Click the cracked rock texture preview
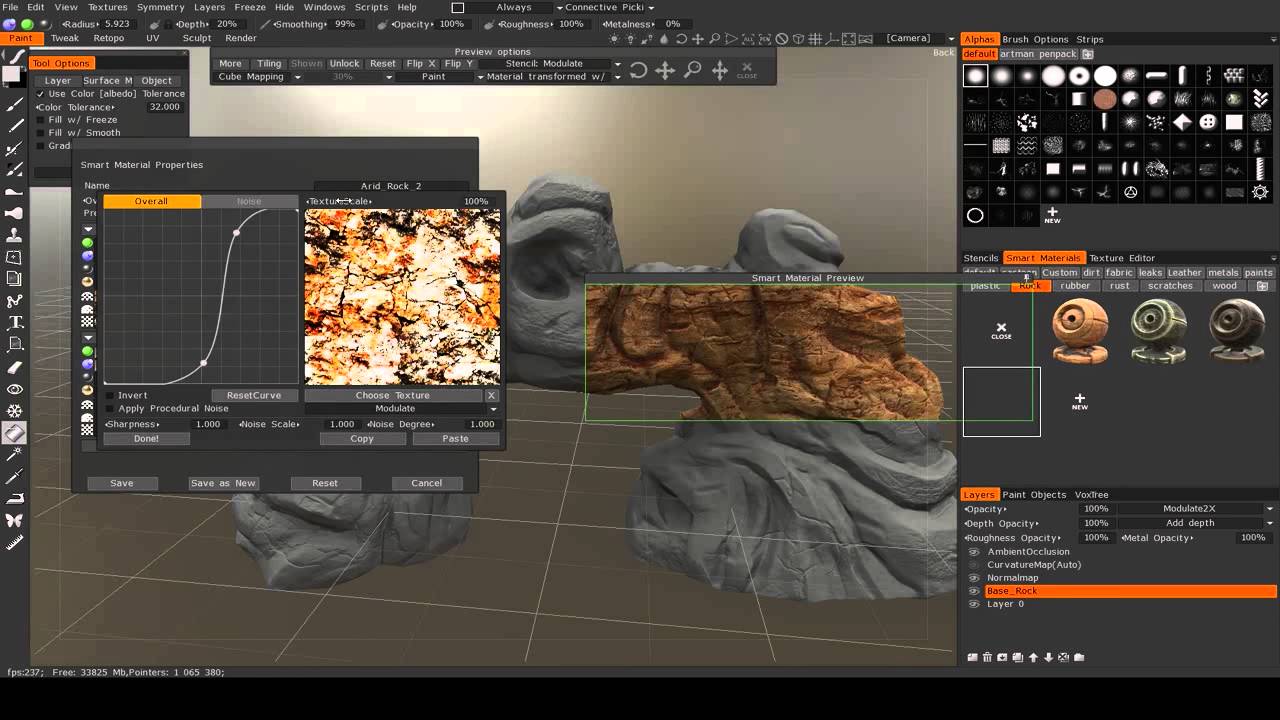 click(402, 297)
